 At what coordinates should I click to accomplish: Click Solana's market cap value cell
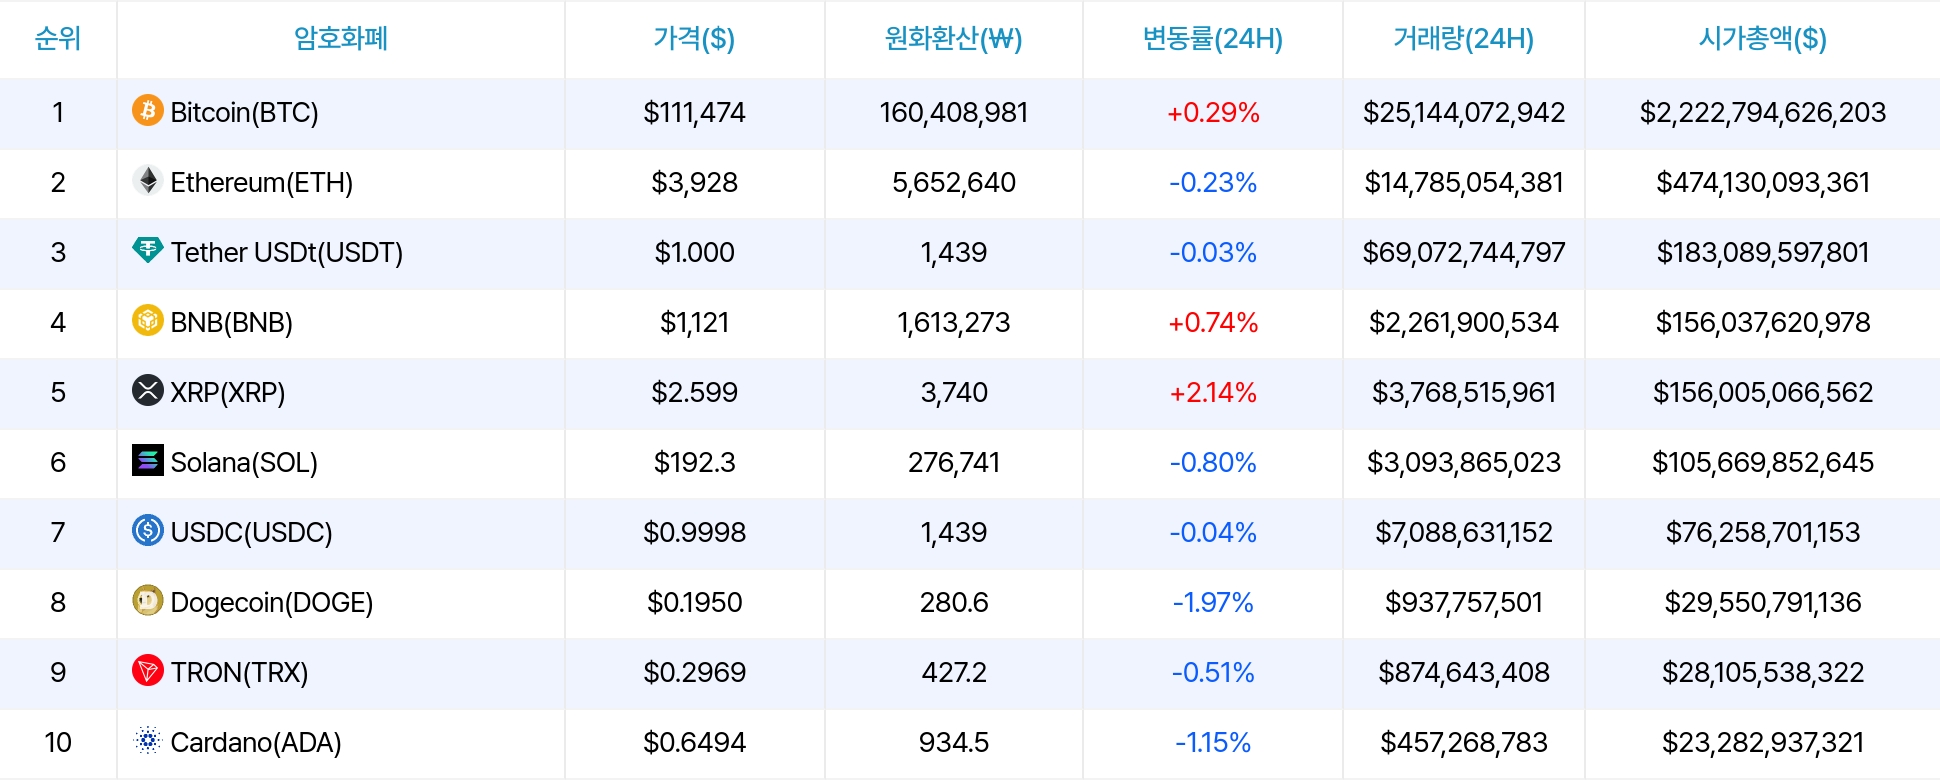click(x=1762, y=462)
